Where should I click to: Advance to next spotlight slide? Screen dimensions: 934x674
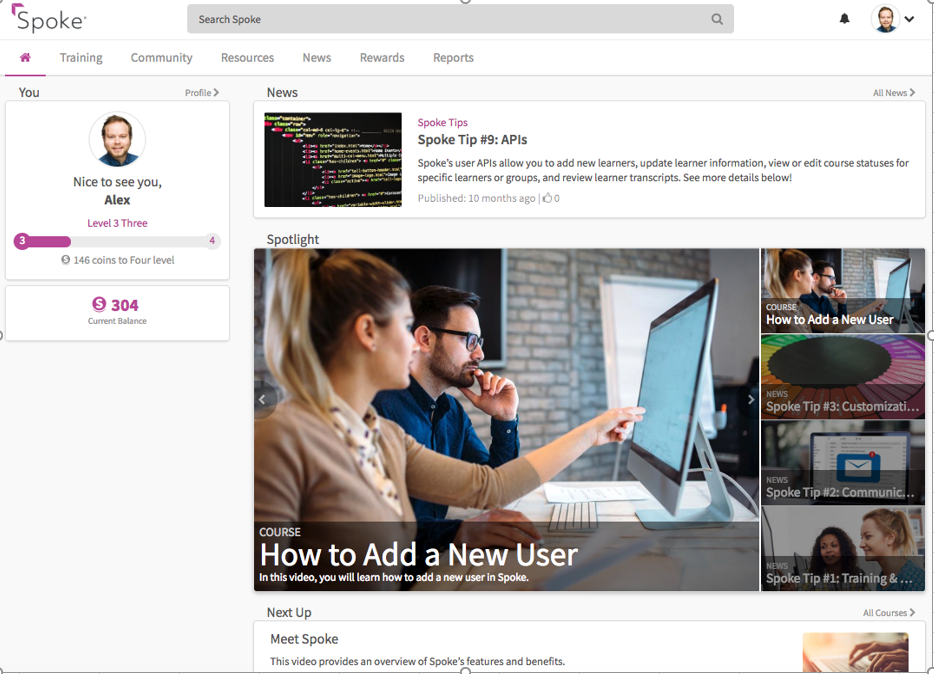[x=751, y=400]
